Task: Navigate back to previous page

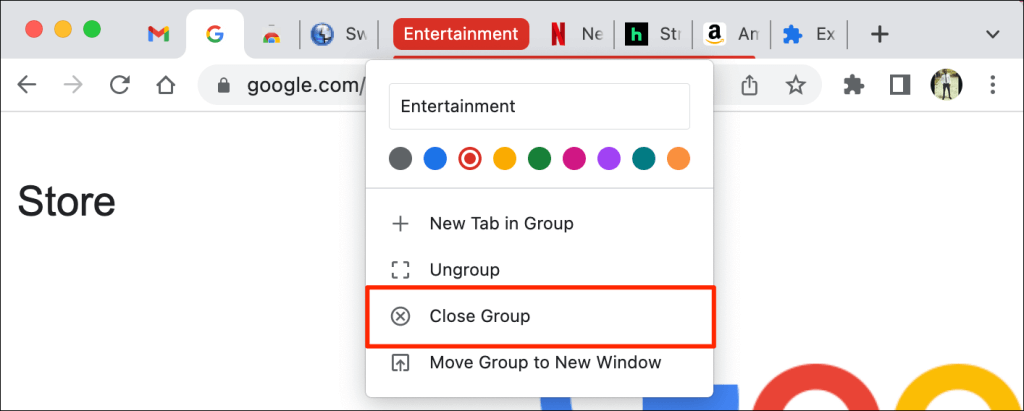Action: (x=27, y=86)
